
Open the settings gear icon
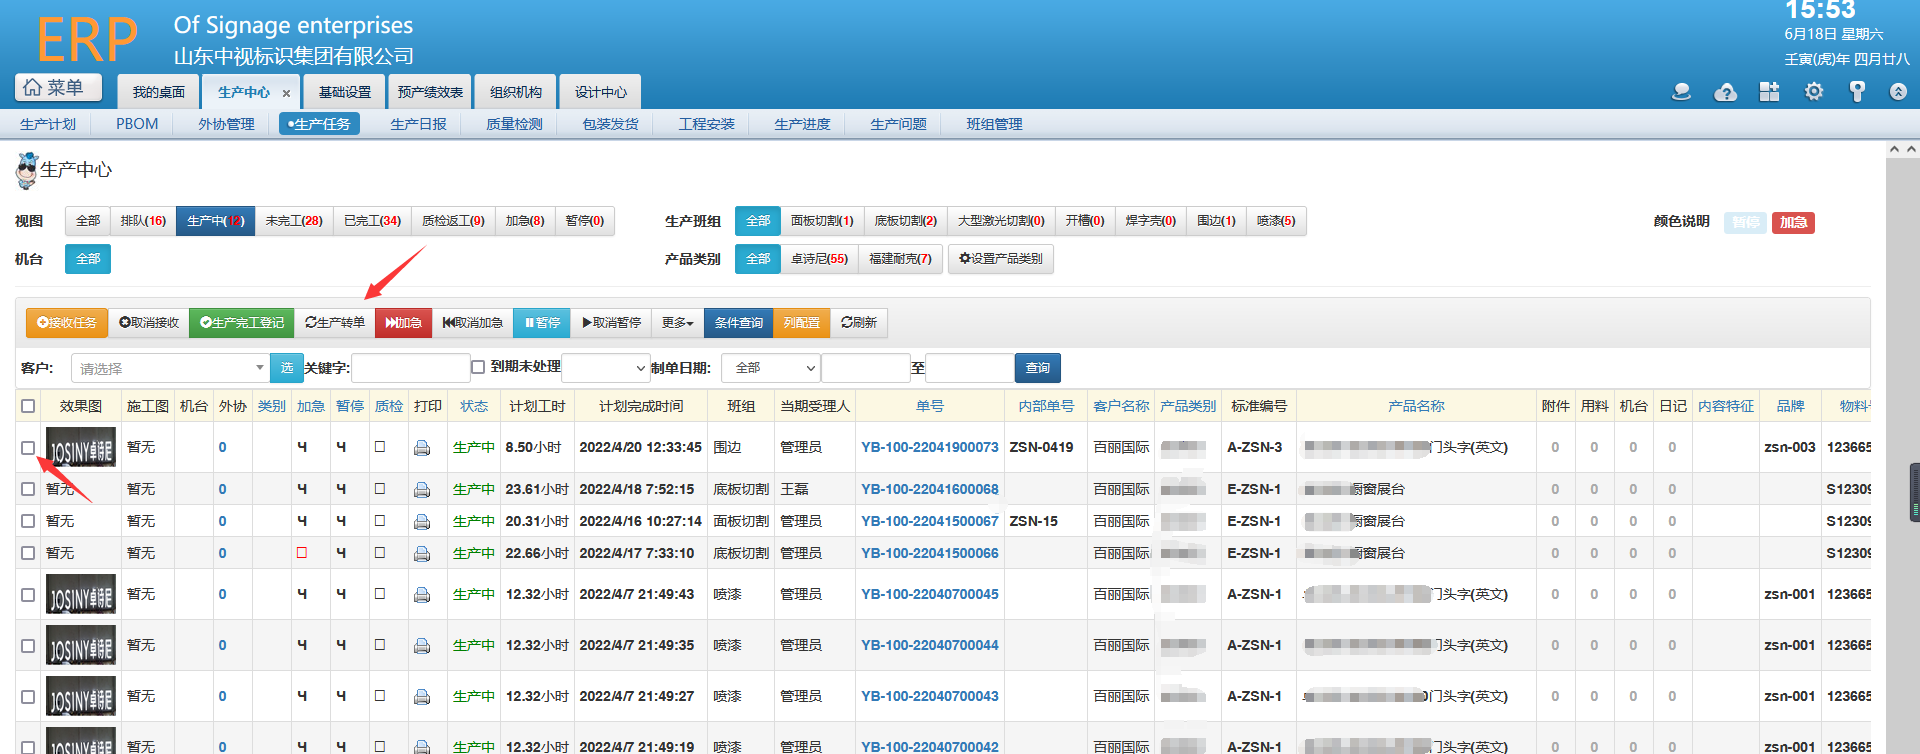tap(1813, 92)
